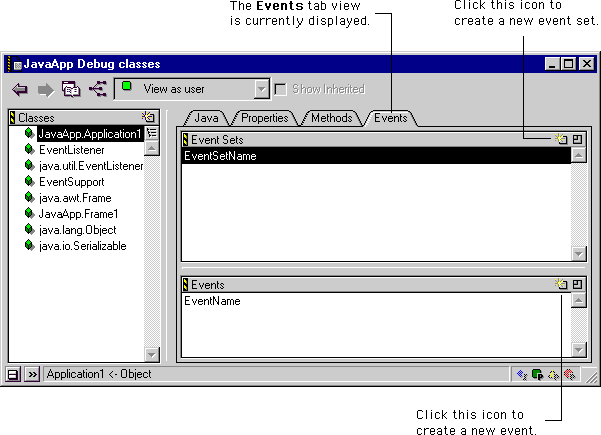Click green cube icon beside java.io.Serializable
The height and width of the screenshot is (435, 601).
coord(30,245)
